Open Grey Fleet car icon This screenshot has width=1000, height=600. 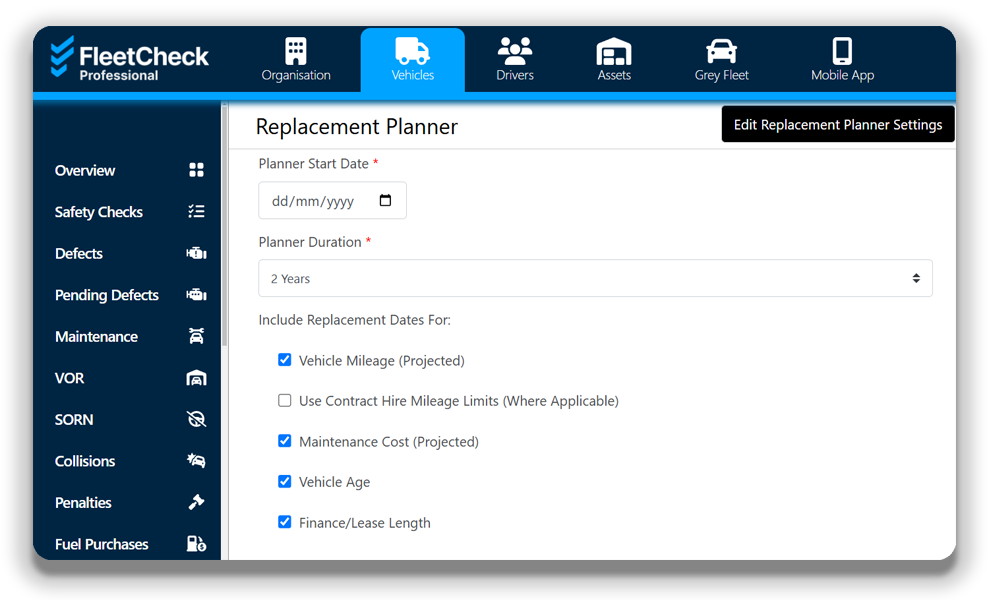[721, 51]
